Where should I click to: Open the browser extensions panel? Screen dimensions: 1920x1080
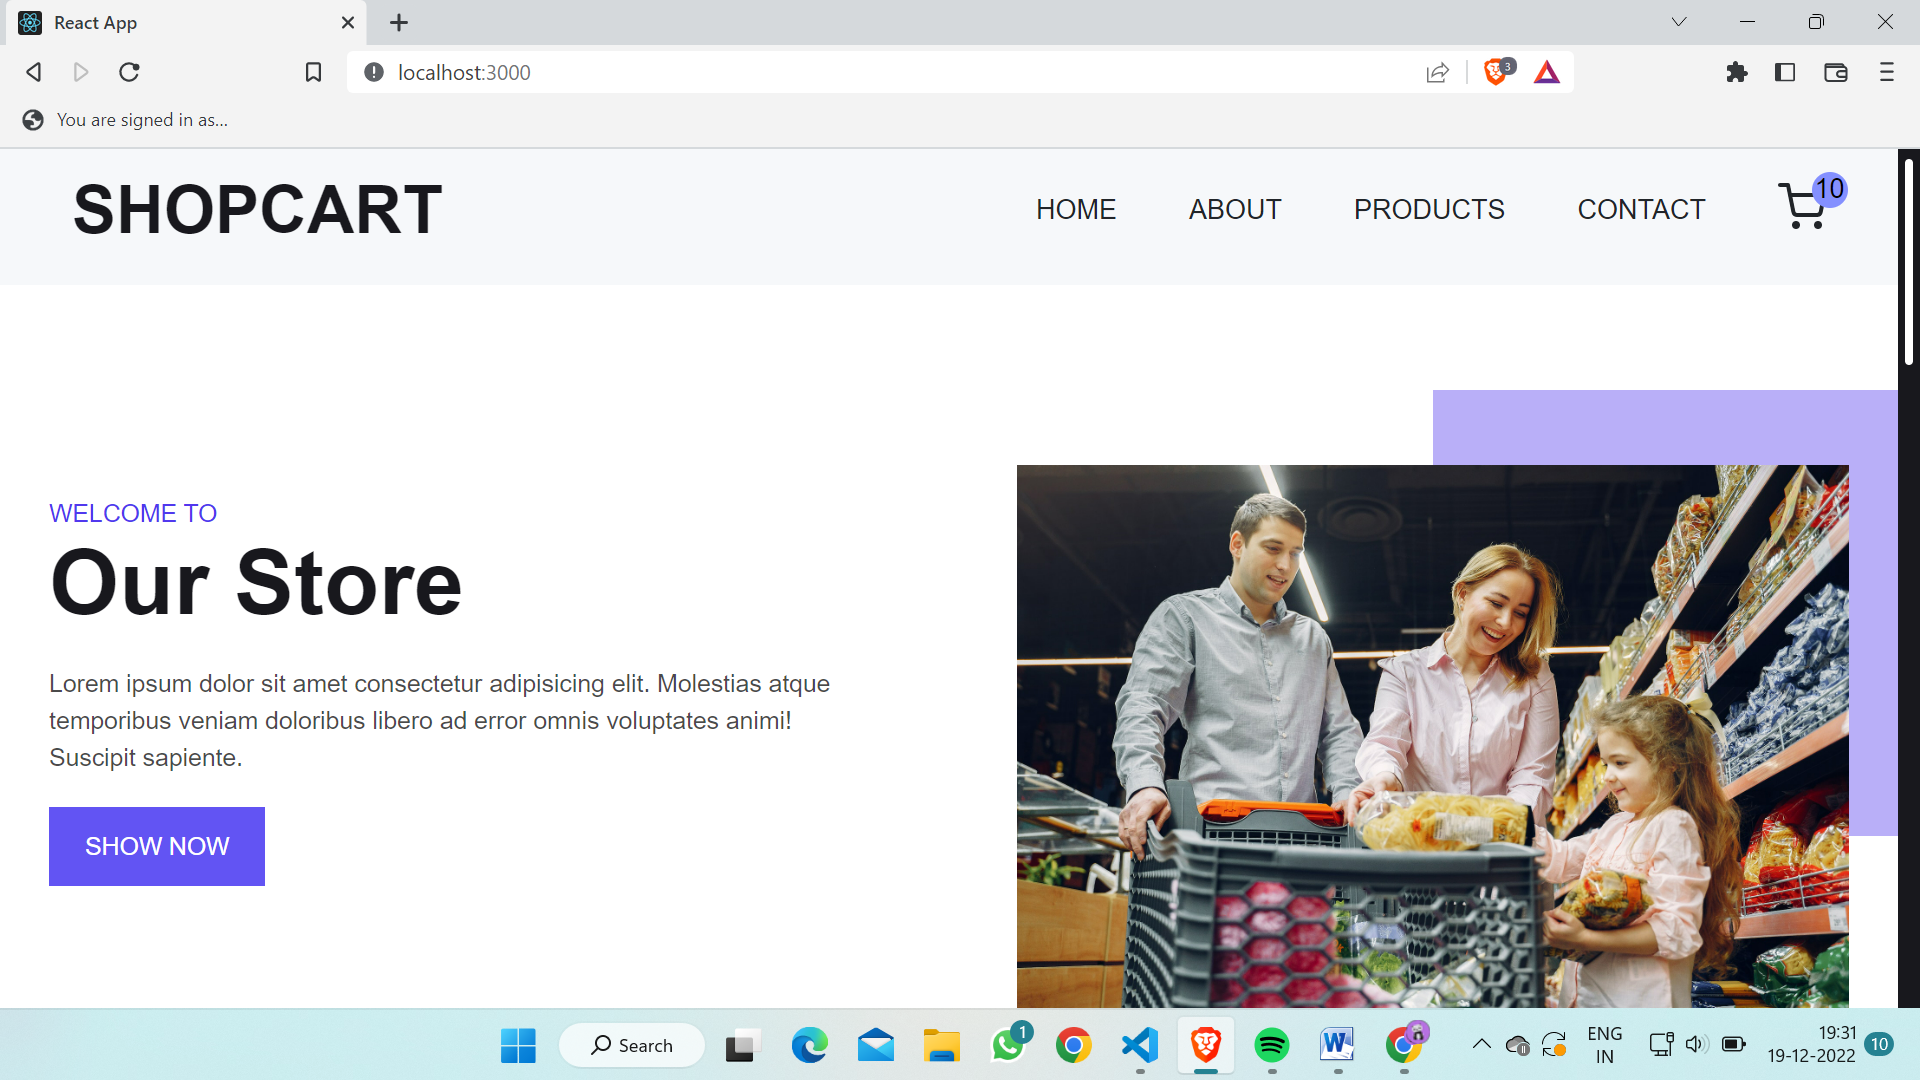(x=1737, y=72)
